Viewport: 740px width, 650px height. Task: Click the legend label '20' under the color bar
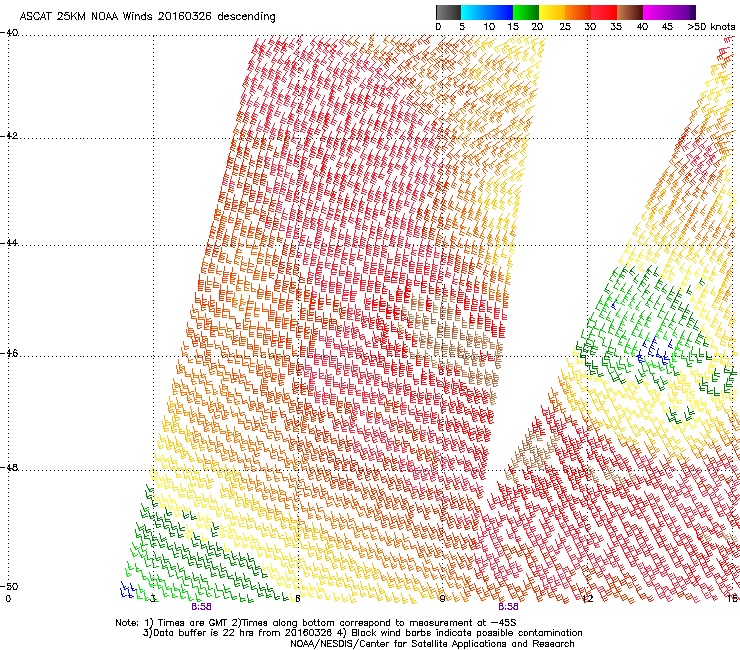[x=538, y=27]
